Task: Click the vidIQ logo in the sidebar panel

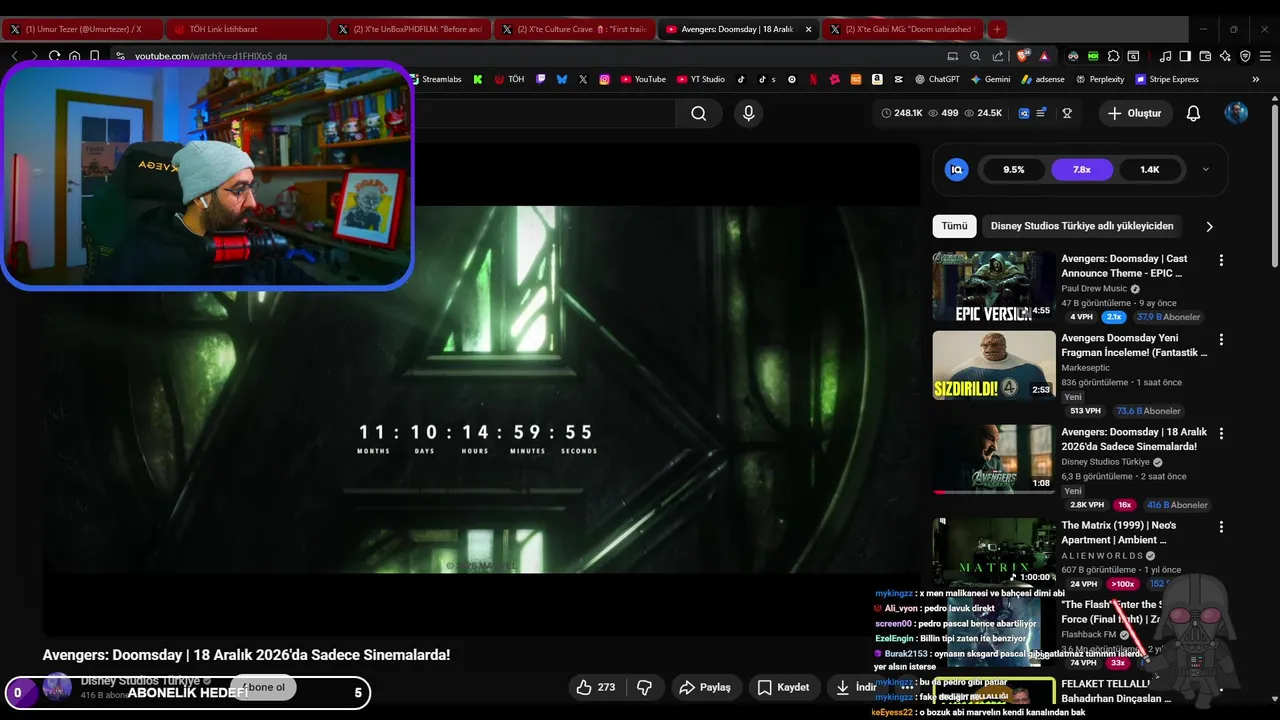Action: (957, 170)
